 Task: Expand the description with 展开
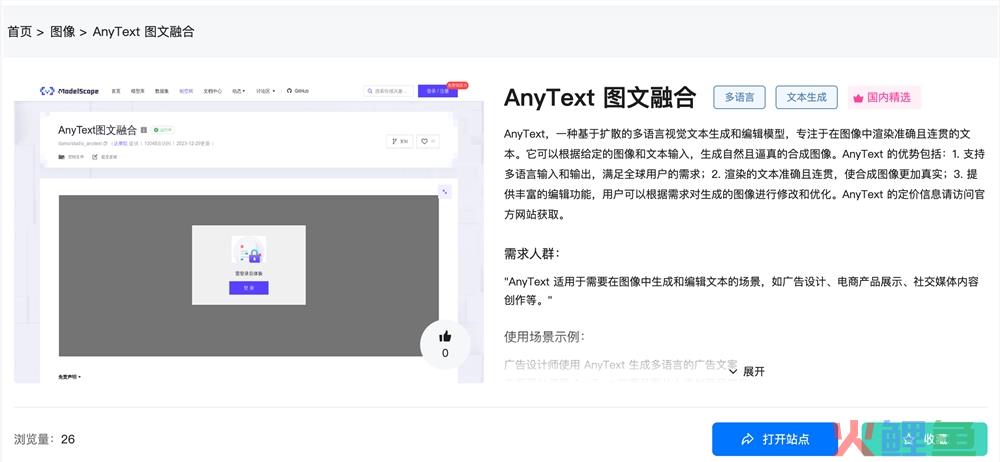coord(746,371)
